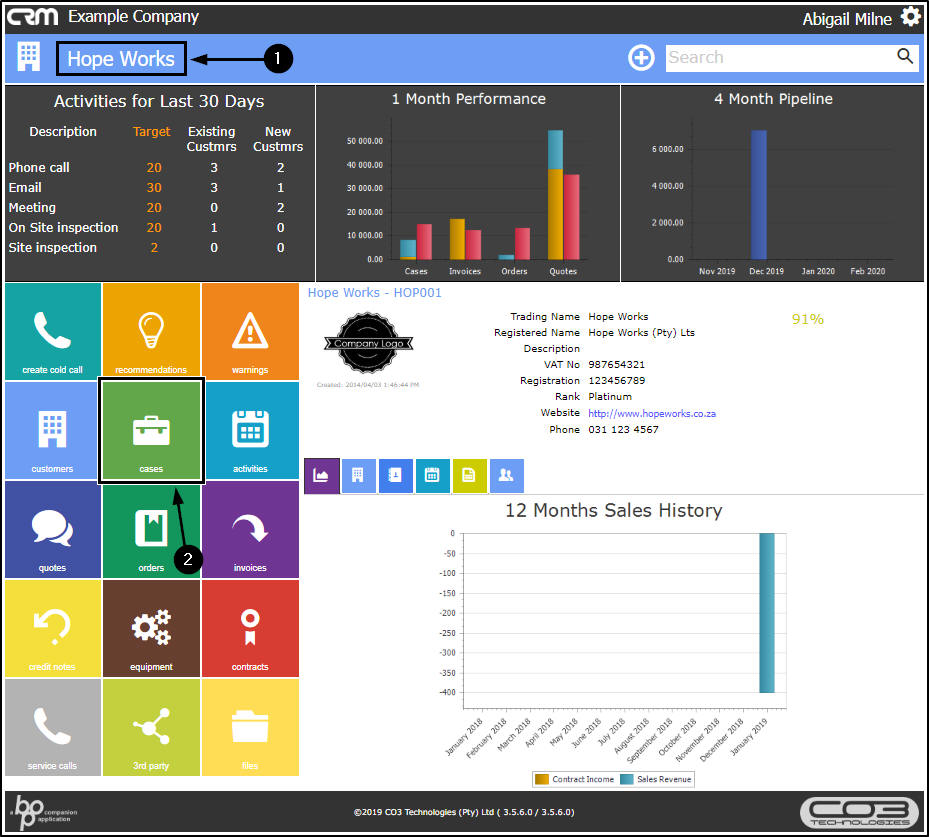This screenshot has height=837, width=929.
Task: Click the Phone call activity row label
Action: coord(39,168)
